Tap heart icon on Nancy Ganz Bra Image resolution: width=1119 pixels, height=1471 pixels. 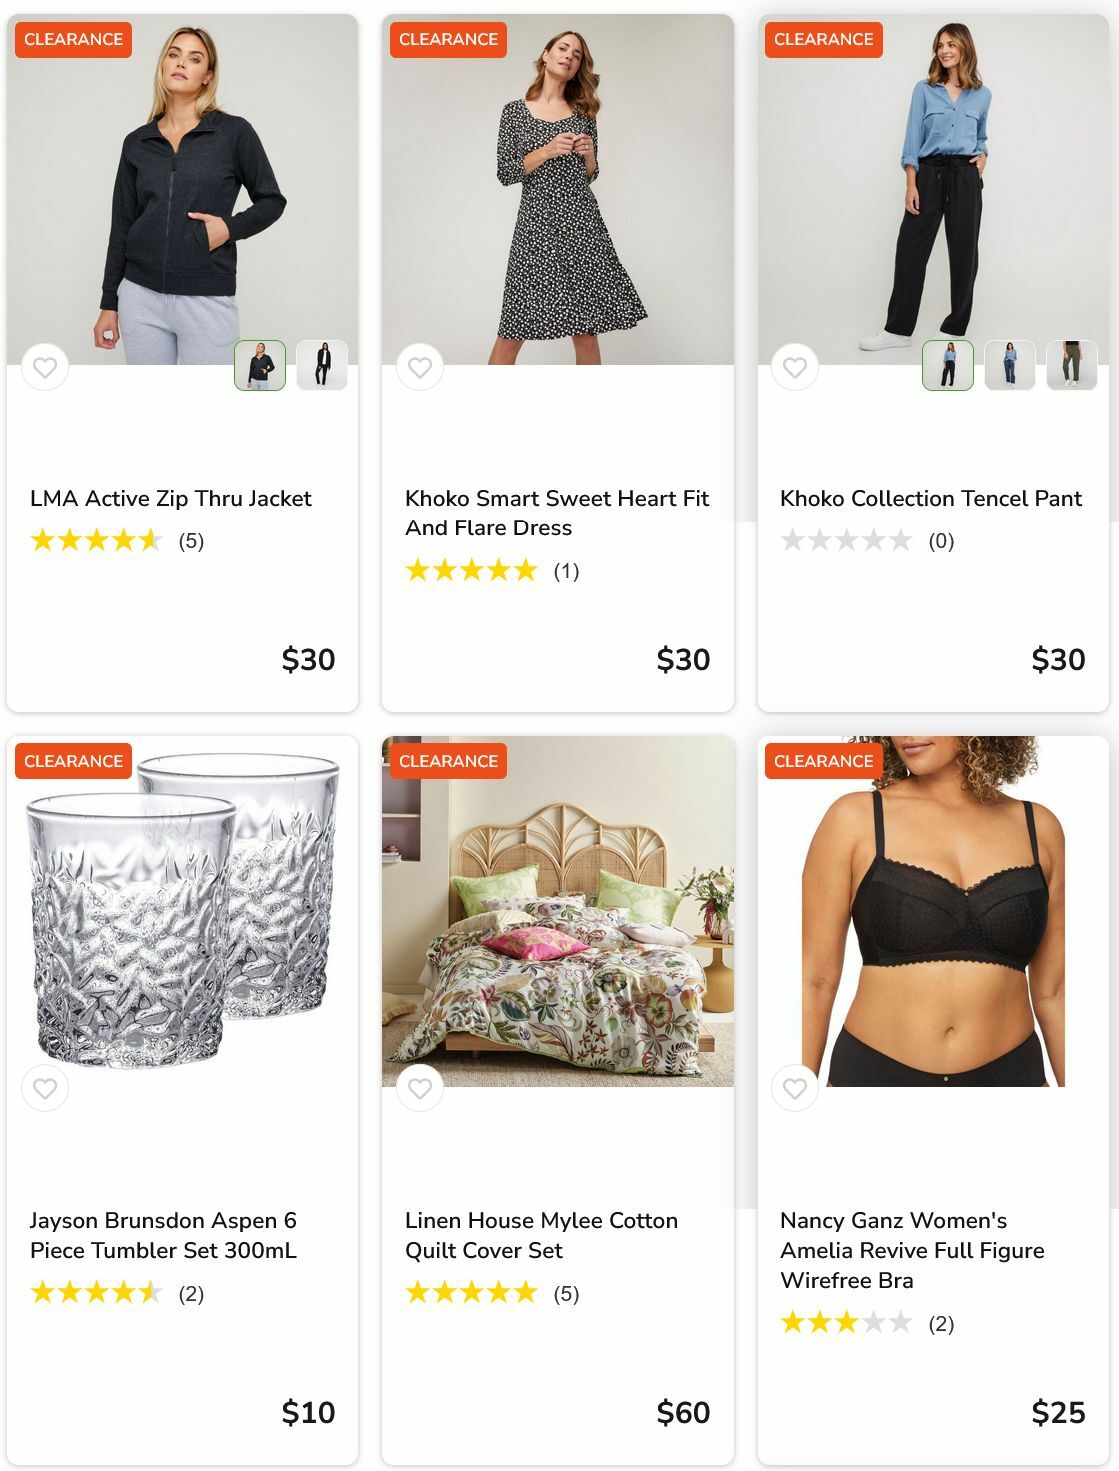(x=795, y=1089)
